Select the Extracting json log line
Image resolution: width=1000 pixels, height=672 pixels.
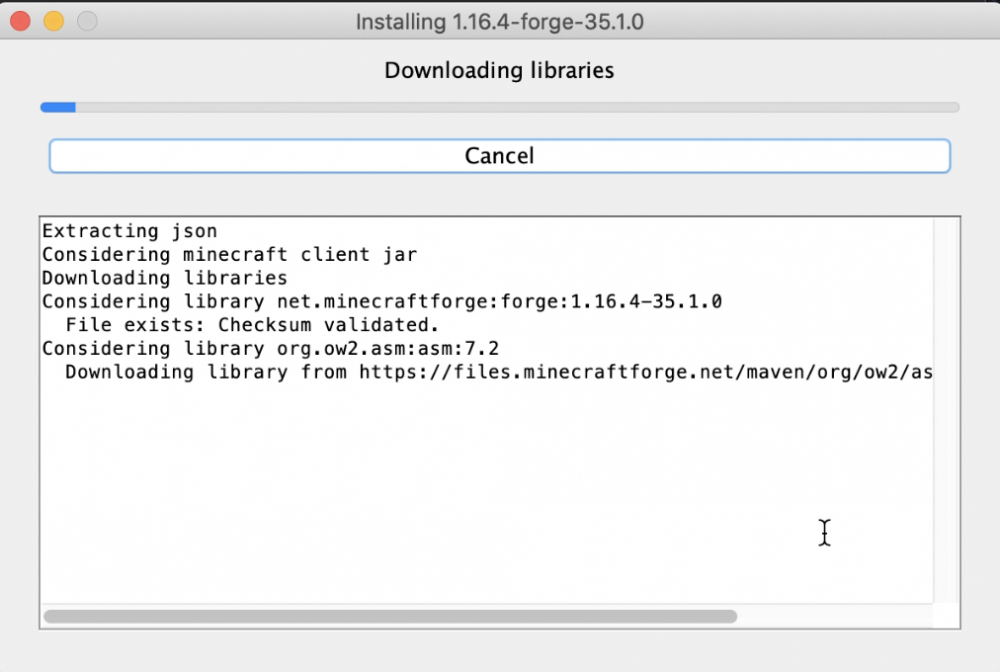pos(129,231)
